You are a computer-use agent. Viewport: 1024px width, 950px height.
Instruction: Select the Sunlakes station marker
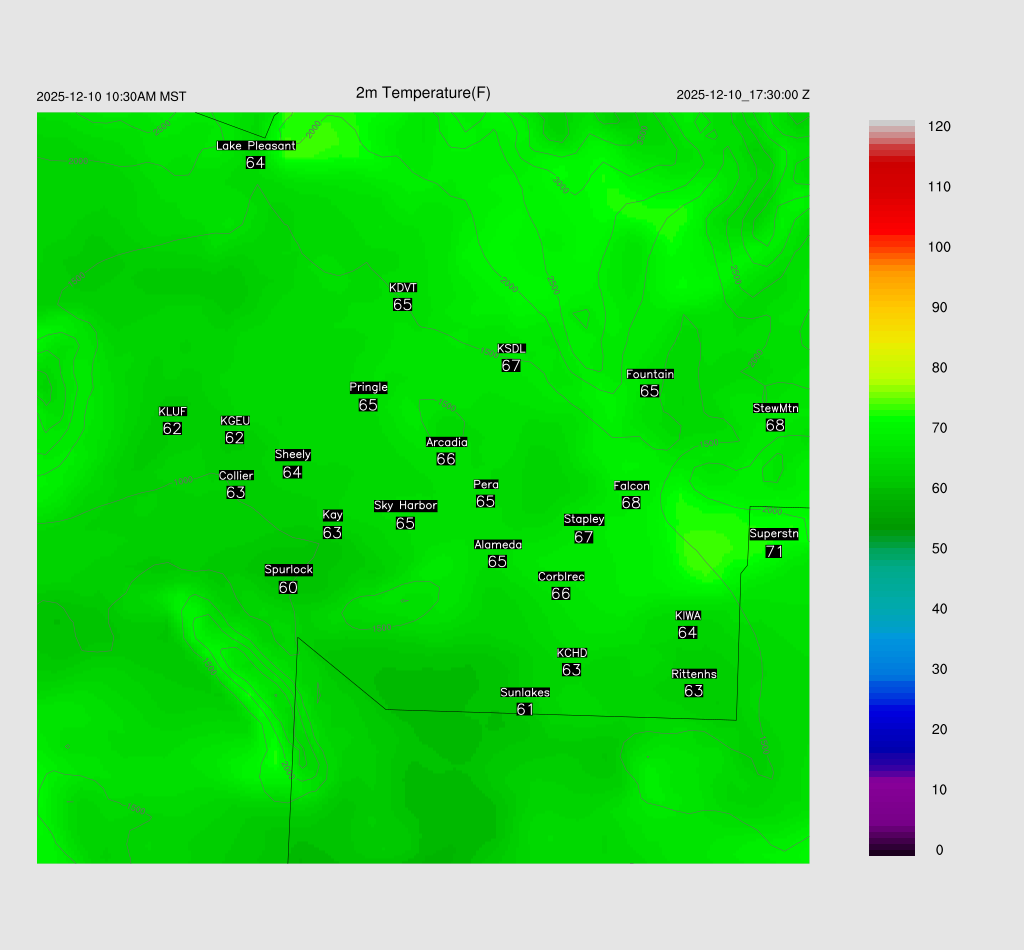(525, 701)
